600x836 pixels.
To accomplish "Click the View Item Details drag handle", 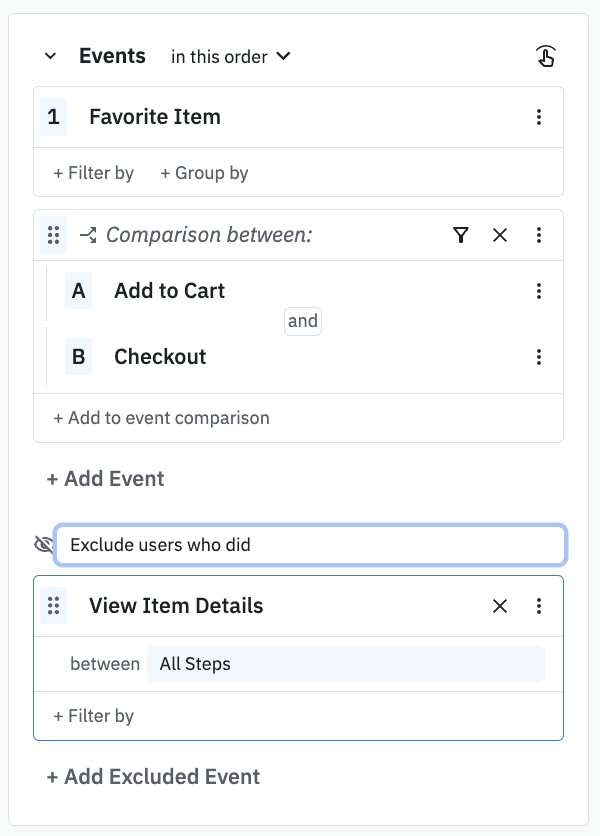I will coord(54,606).
